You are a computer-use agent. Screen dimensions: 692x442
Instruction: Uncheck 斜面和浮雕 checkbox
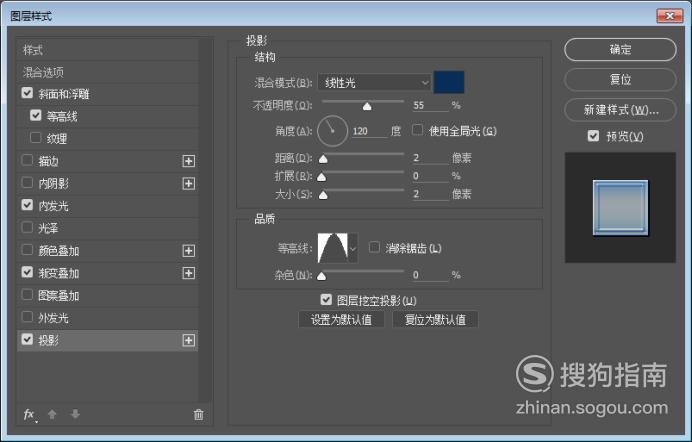(x=27, y=93)
